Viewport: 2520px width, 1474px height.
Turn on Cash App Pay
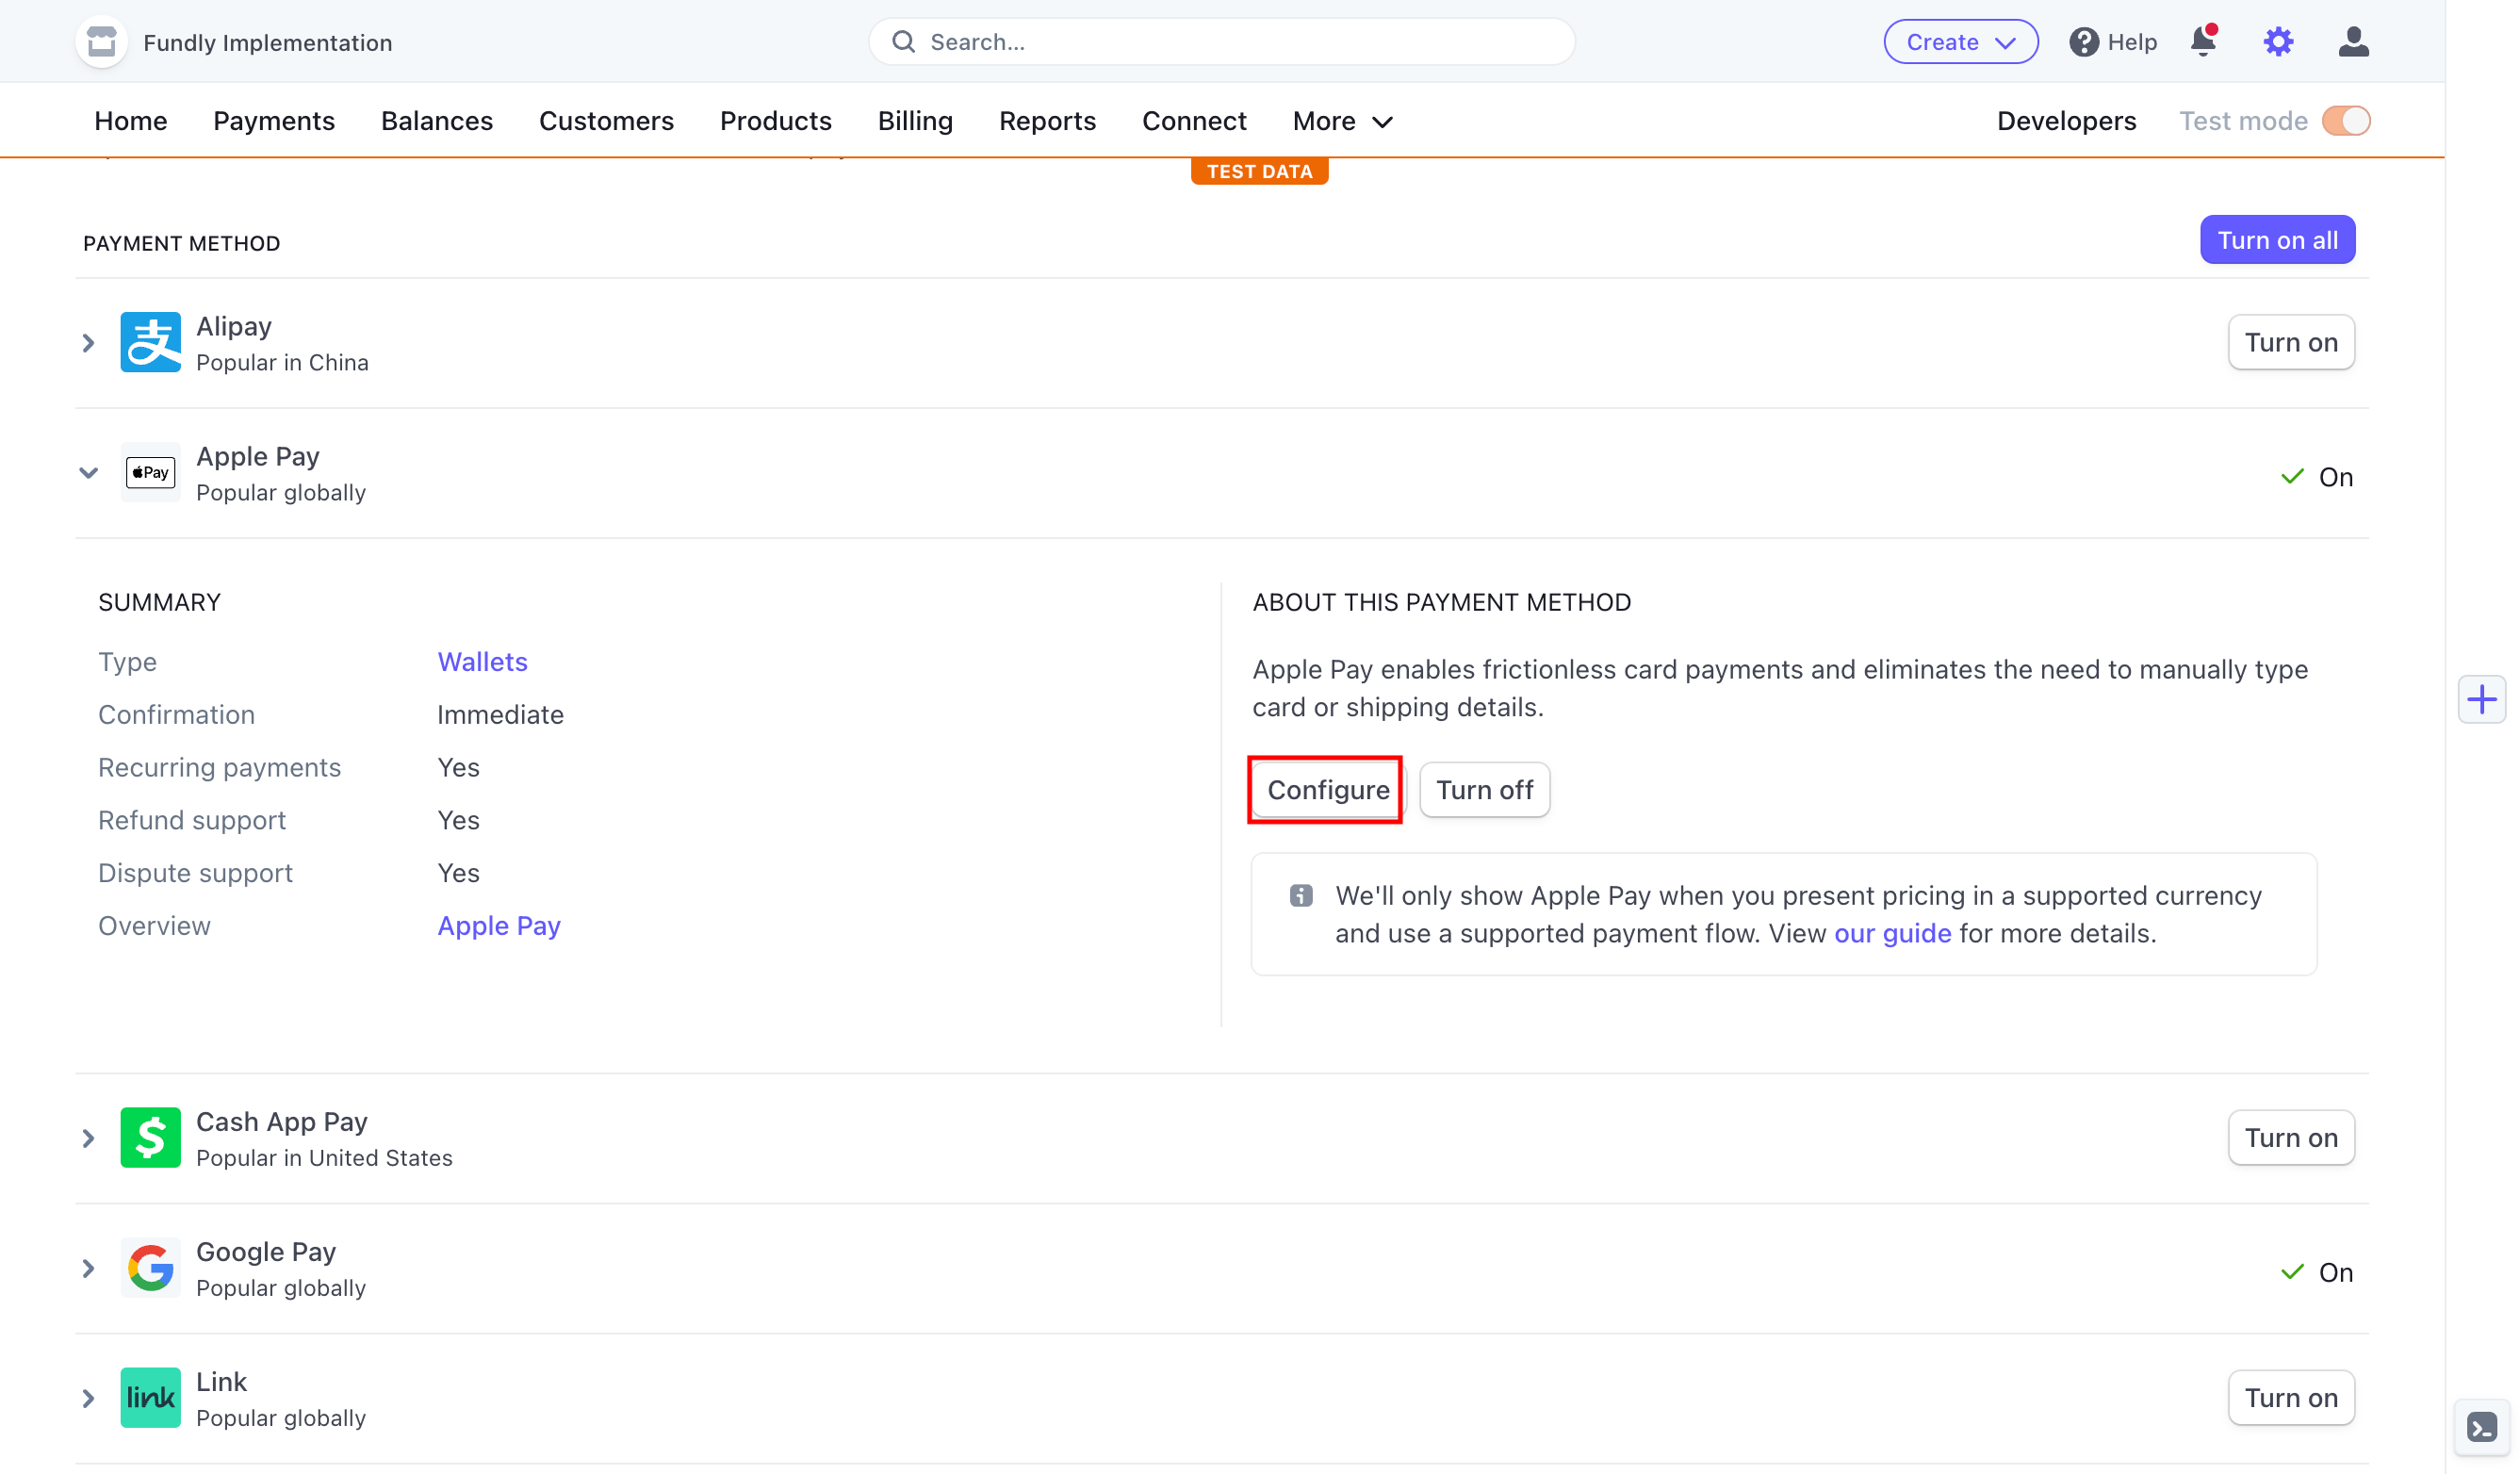click(x=2290, y=1137)
